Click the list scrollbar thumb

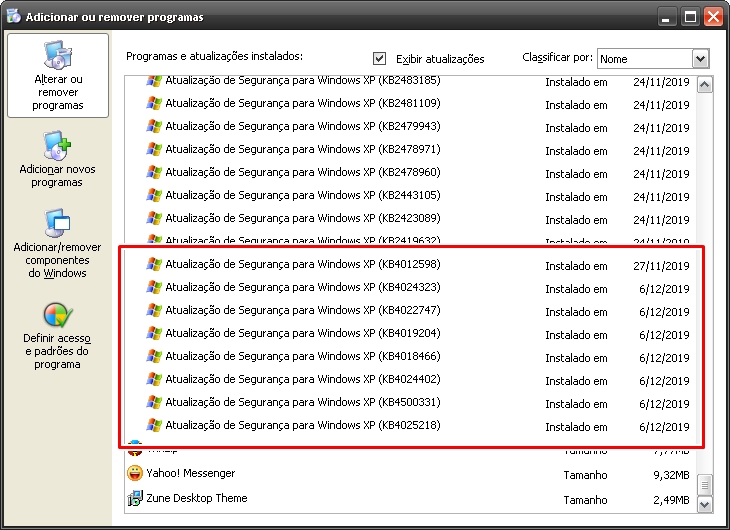tap(704, 485)
